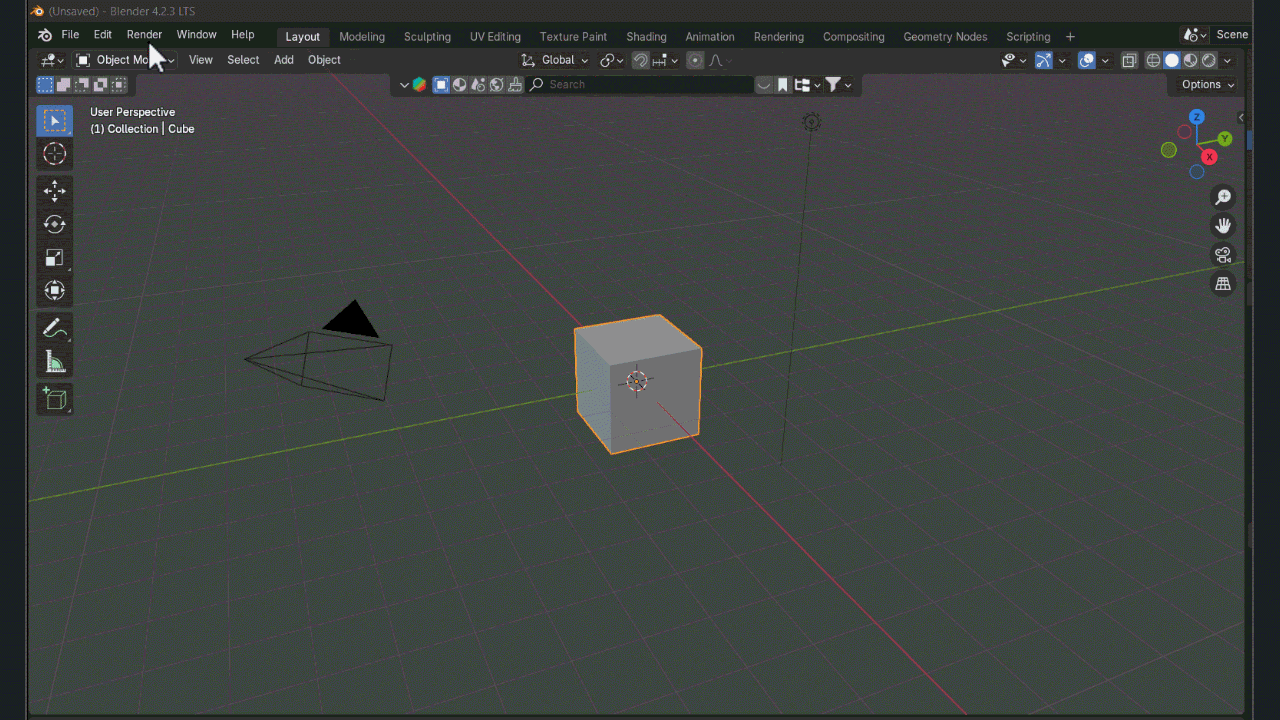1280x720 pixels.
Task: Pick the Add Cube tool
Action: pyautogui.click(x=55, y=399)
